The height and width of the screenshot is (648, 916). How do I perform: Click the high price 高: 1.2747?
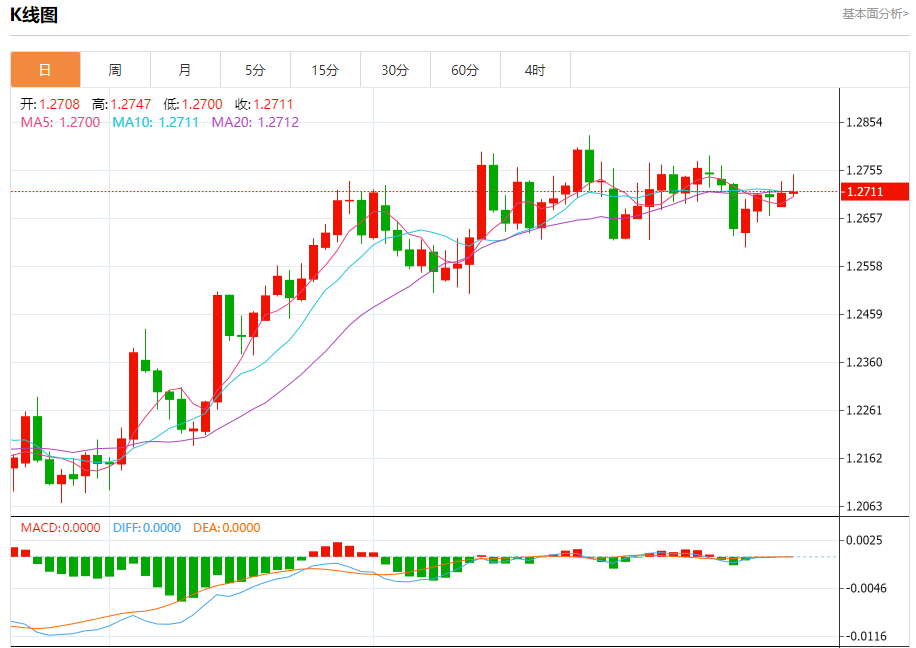pyautogui.click(x=122, y=104)
